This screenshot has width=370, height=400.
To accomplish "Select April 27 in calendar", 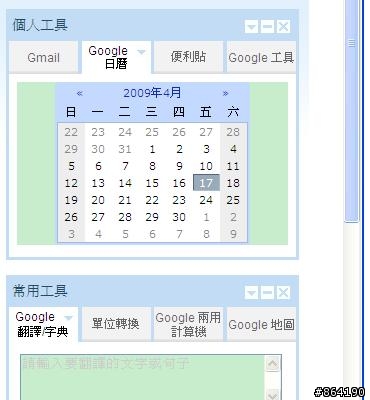I will tap(98, 217).
